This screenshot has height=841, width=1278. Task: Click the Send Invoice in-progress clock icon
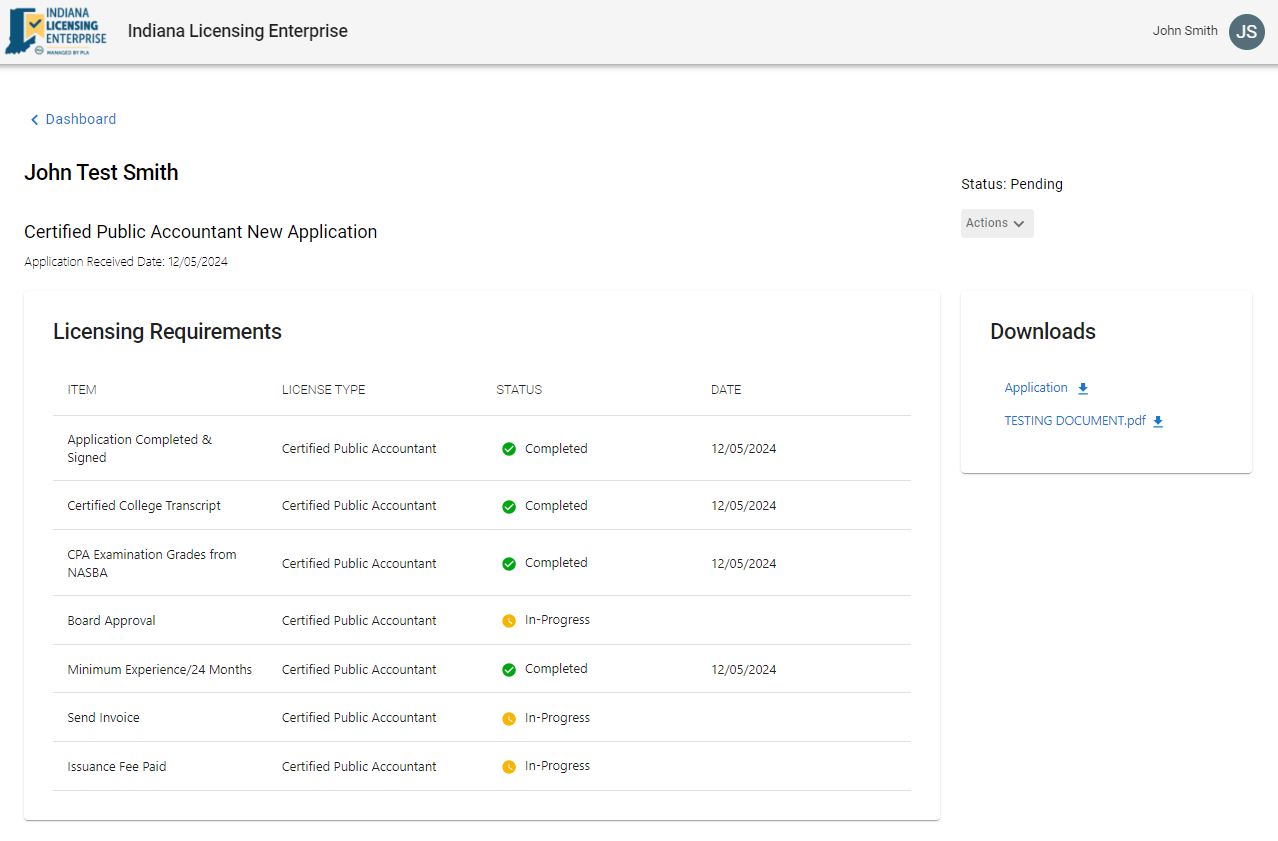509,719
